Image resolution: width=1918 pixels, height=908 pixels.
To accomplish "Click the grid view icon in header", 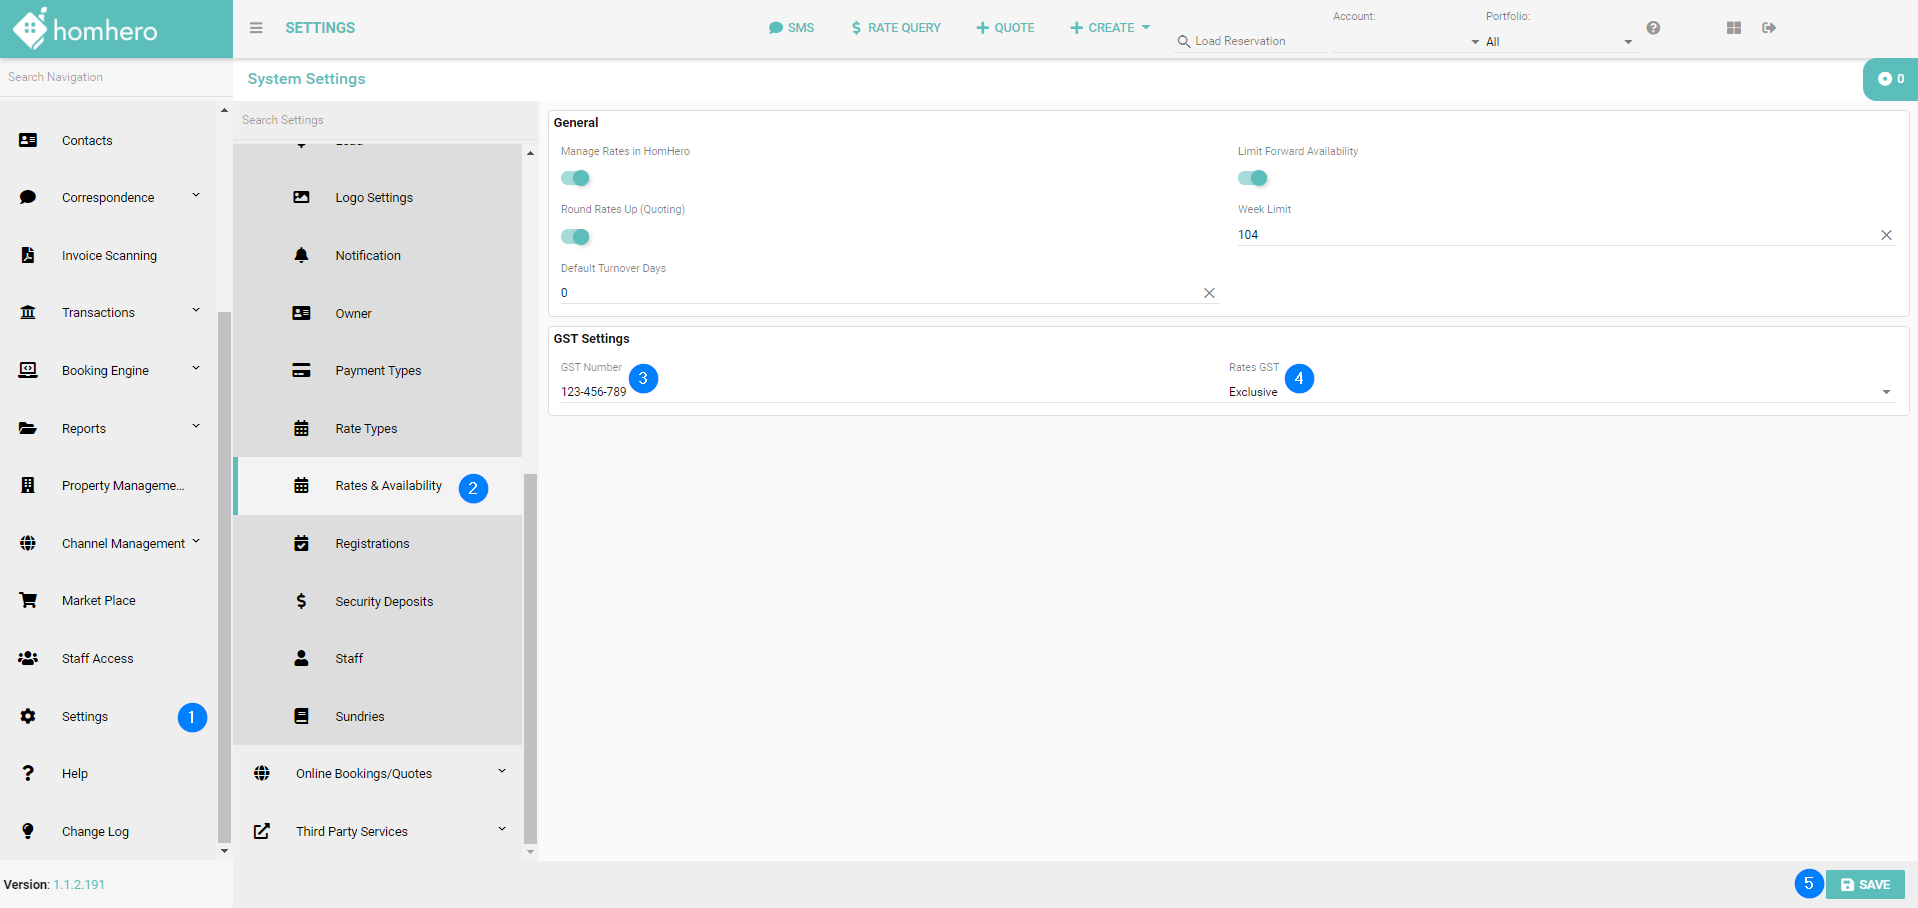I will click(x=1734, y=28).
